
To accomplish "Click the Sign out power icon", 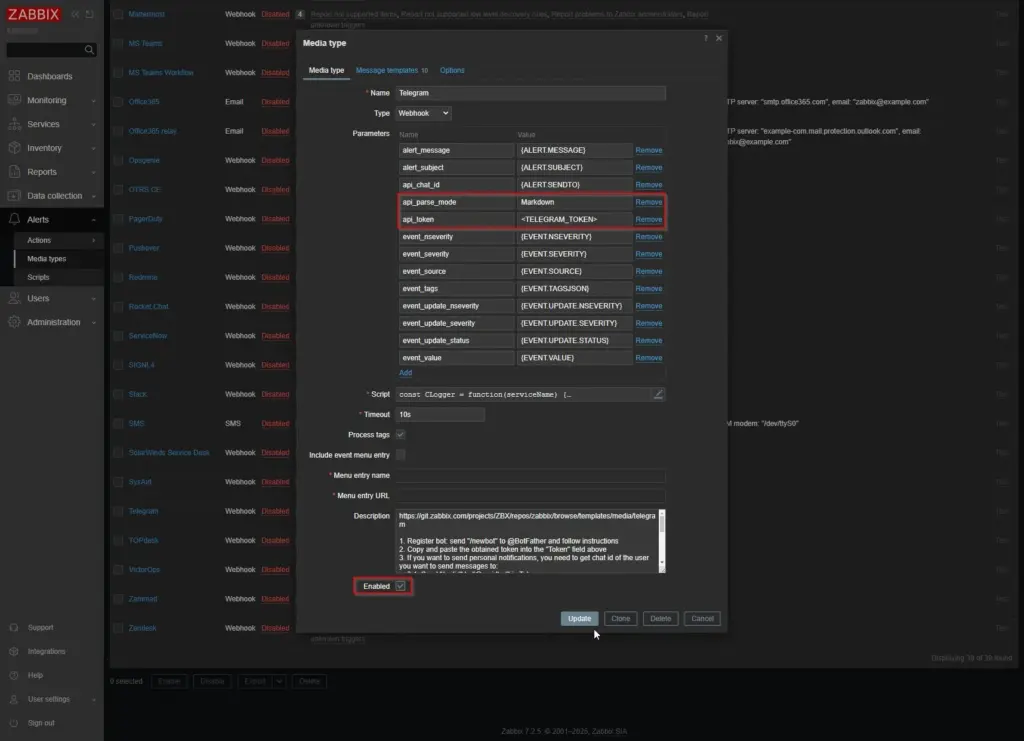I will point(14,723).
